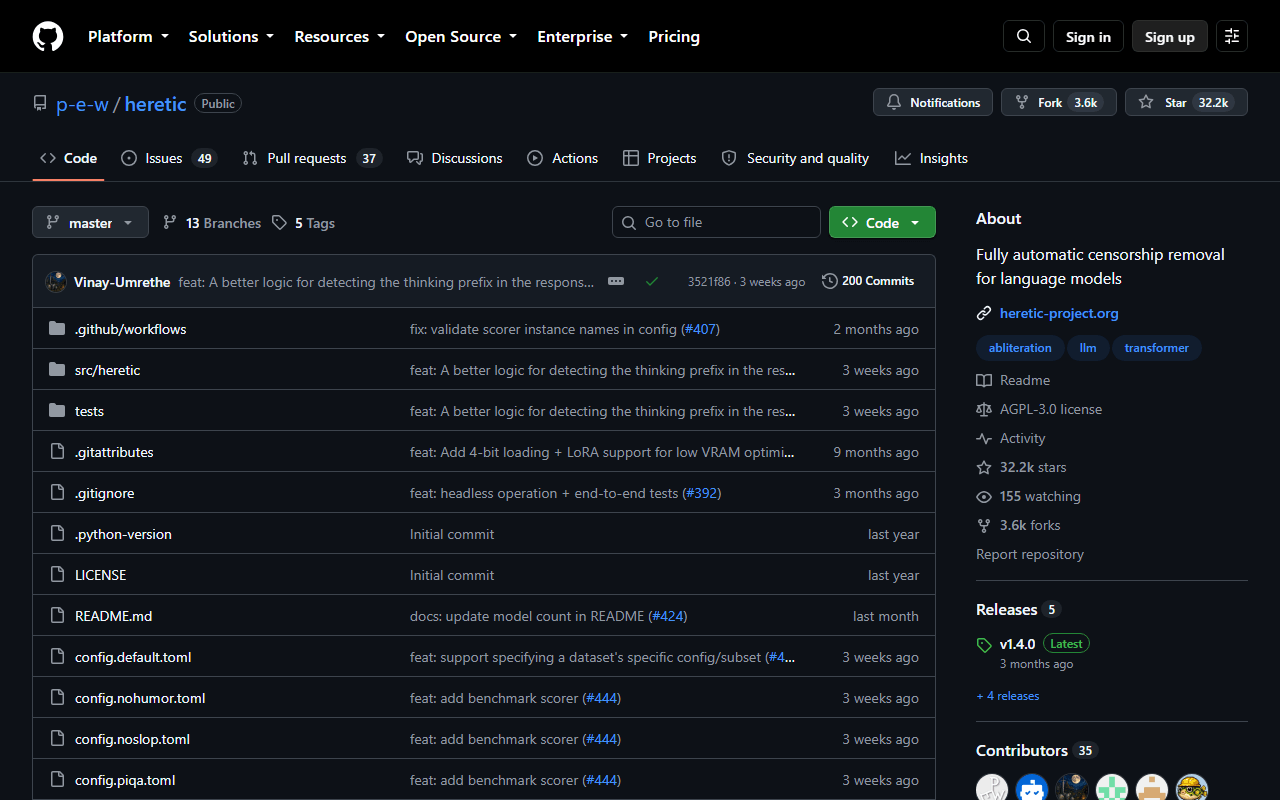Expand the Solutions menu
Image resolution: width=1280 pixels, height=800 pixels.
click(x=231, y=36)
